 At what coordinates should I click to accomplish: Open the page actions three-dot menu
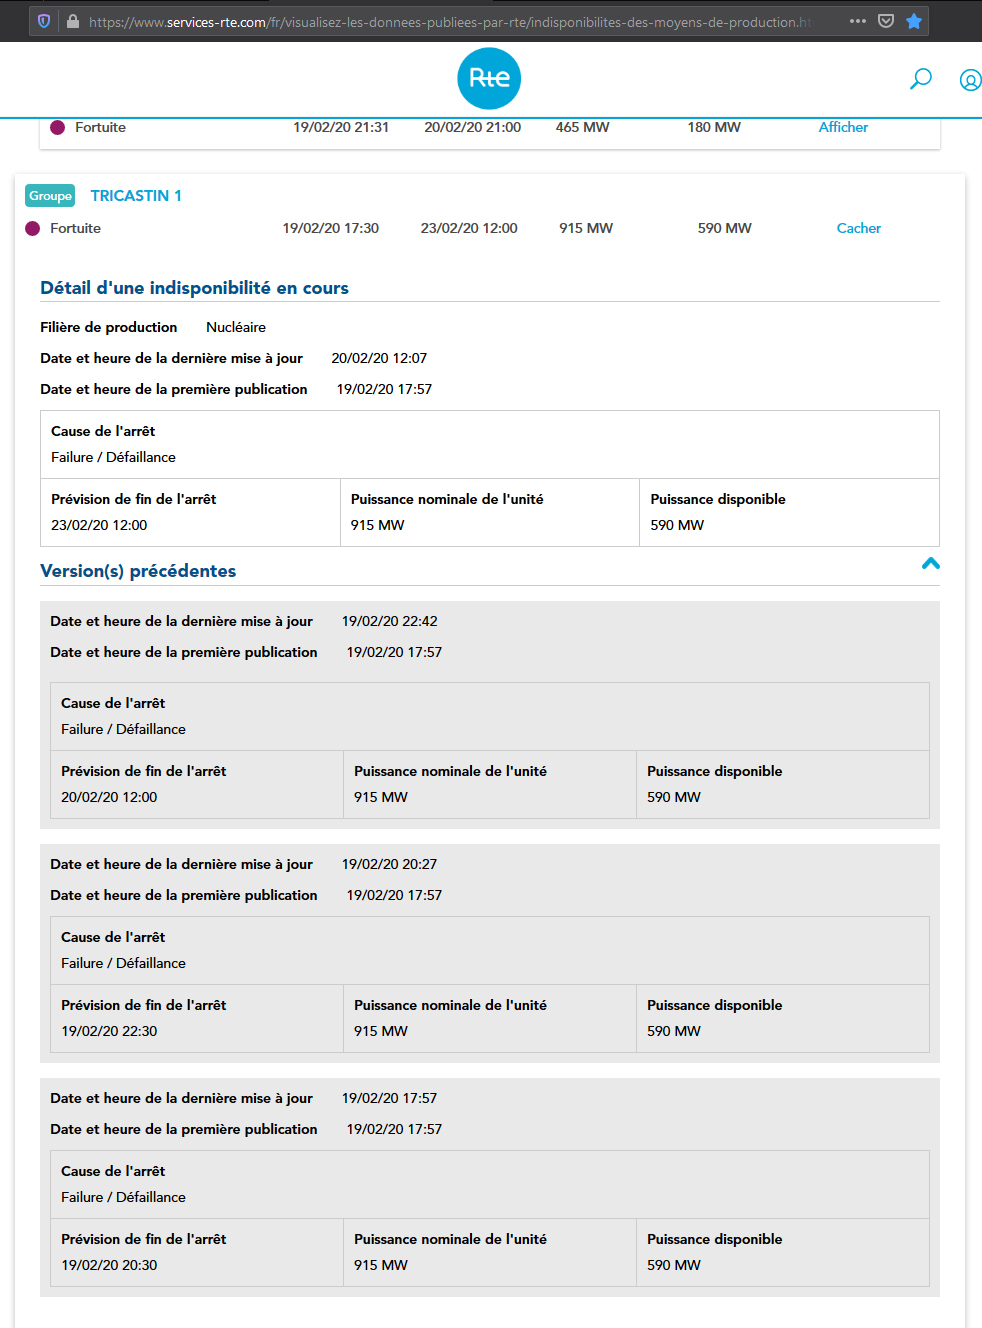pyautogui.click(x=858, y=21)
